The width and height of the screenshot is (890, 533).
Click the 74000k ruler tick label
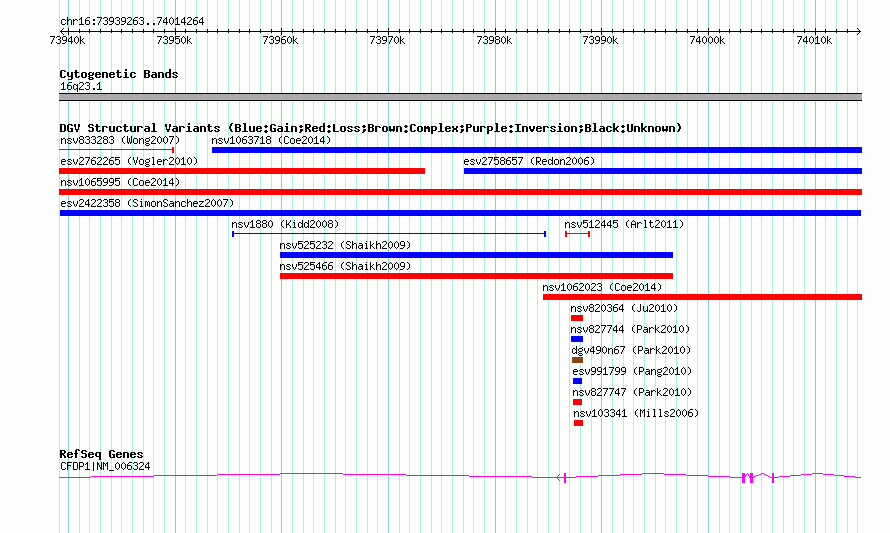707,40
